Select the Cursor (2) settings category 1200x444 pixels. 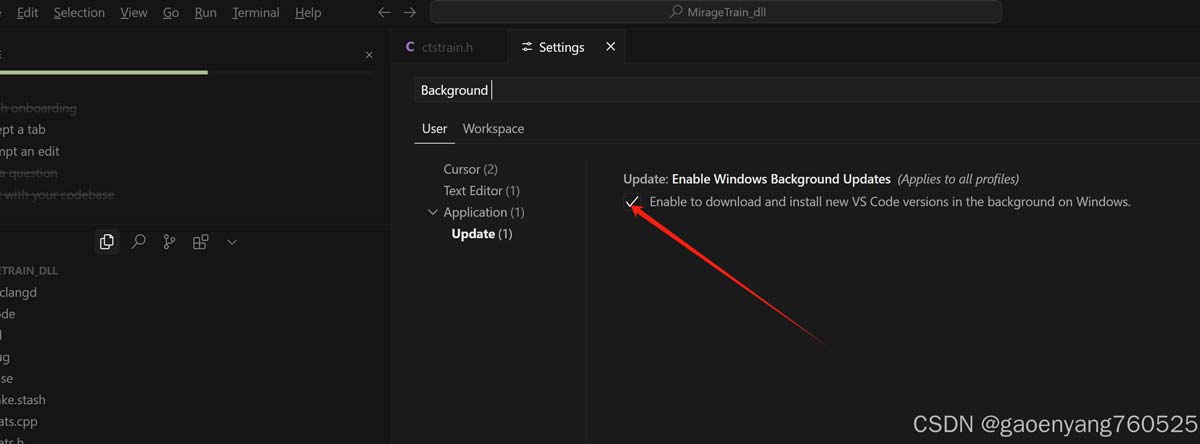pos(470,169)
